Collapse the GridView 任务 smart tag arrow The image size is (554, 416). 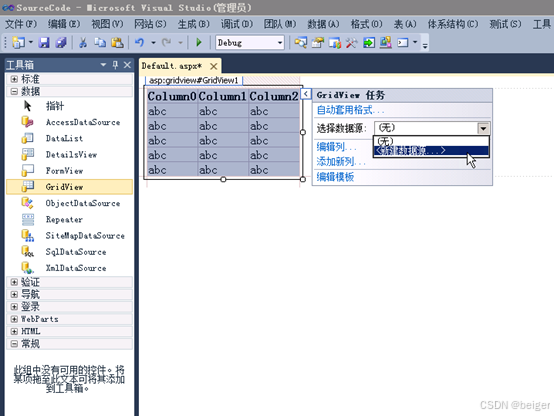click(306, 94)
